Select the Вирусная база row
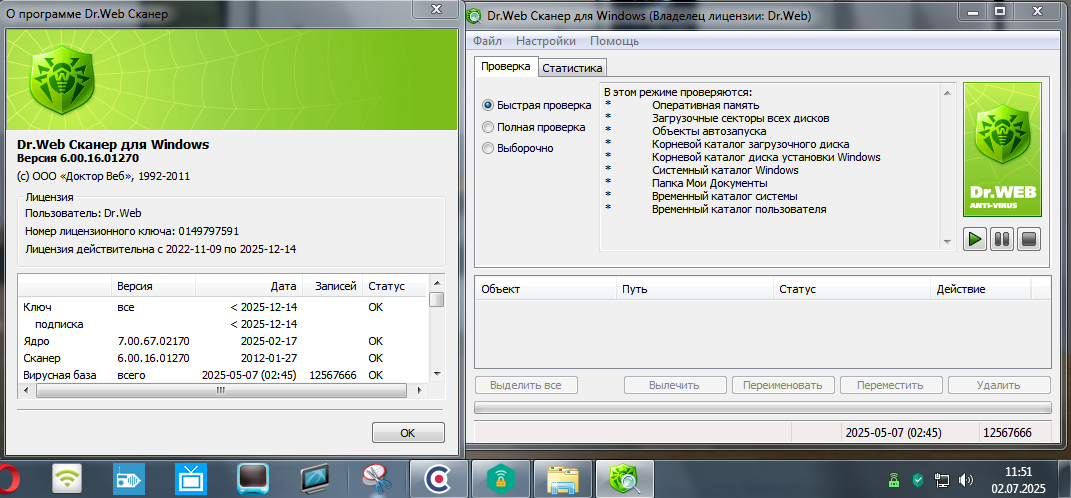This screenshot has height=498, width=1071. (x=223, y=375)
